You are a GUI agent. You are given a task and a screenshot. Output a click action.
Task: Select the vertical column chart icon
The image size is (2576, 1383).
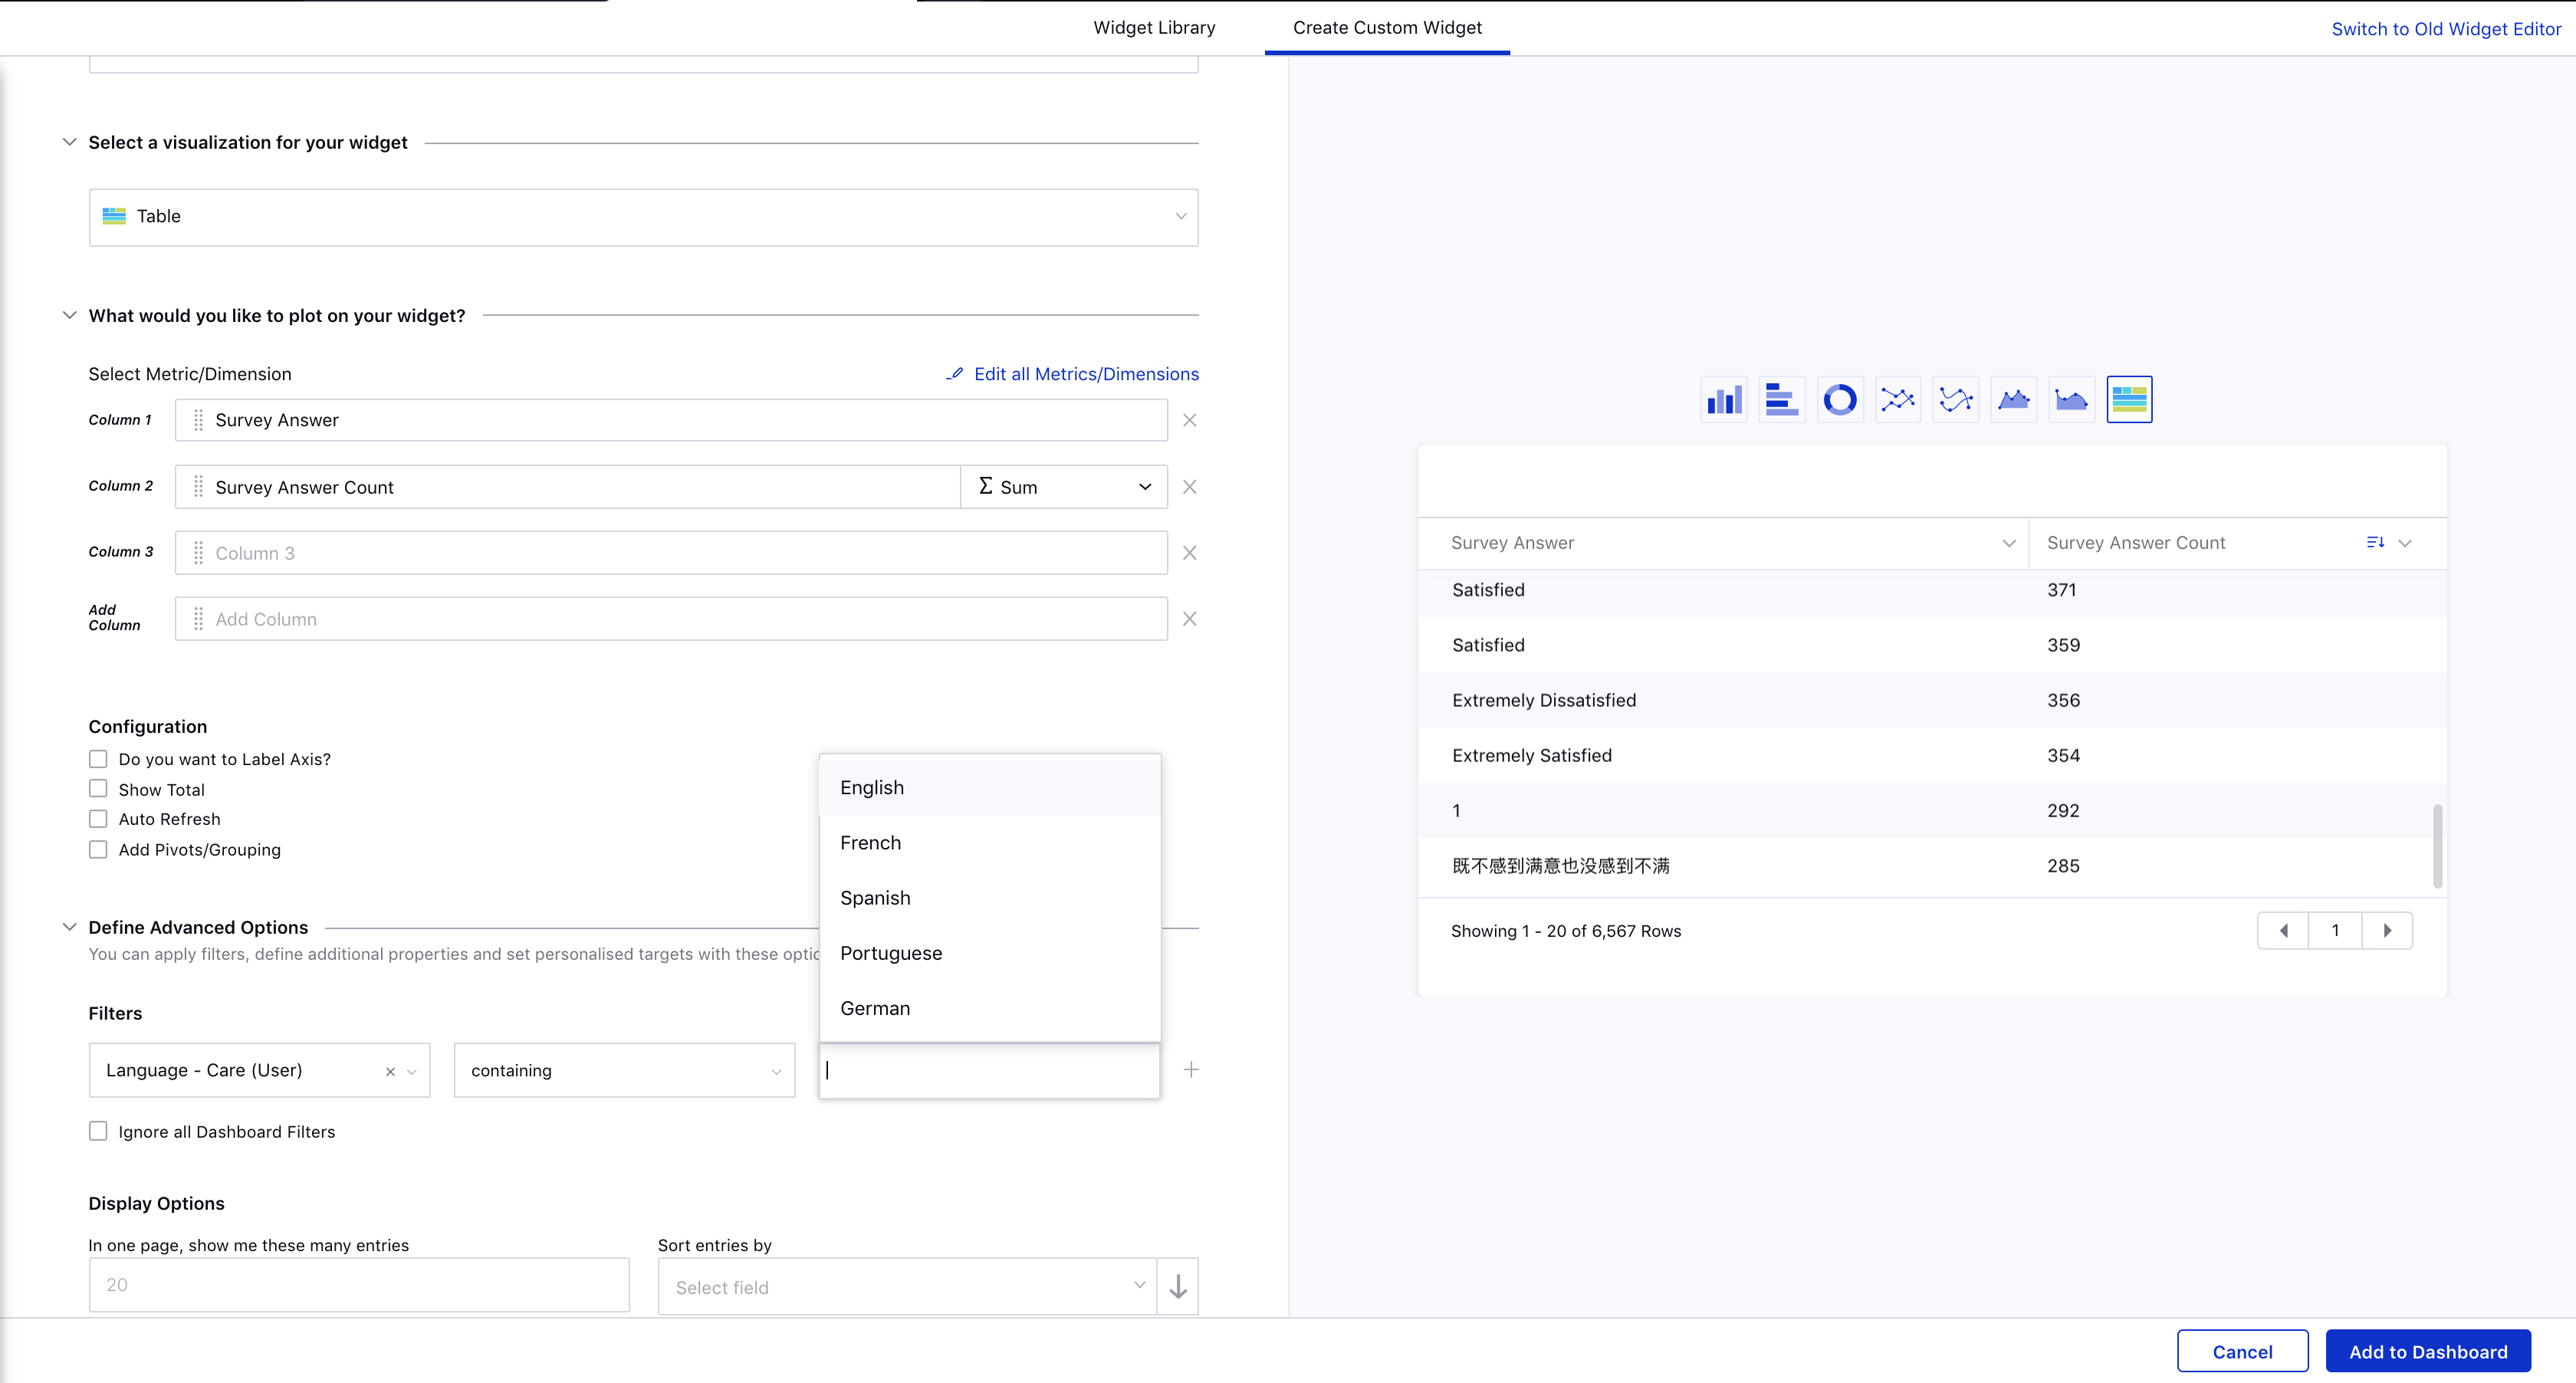[1724, 400]
